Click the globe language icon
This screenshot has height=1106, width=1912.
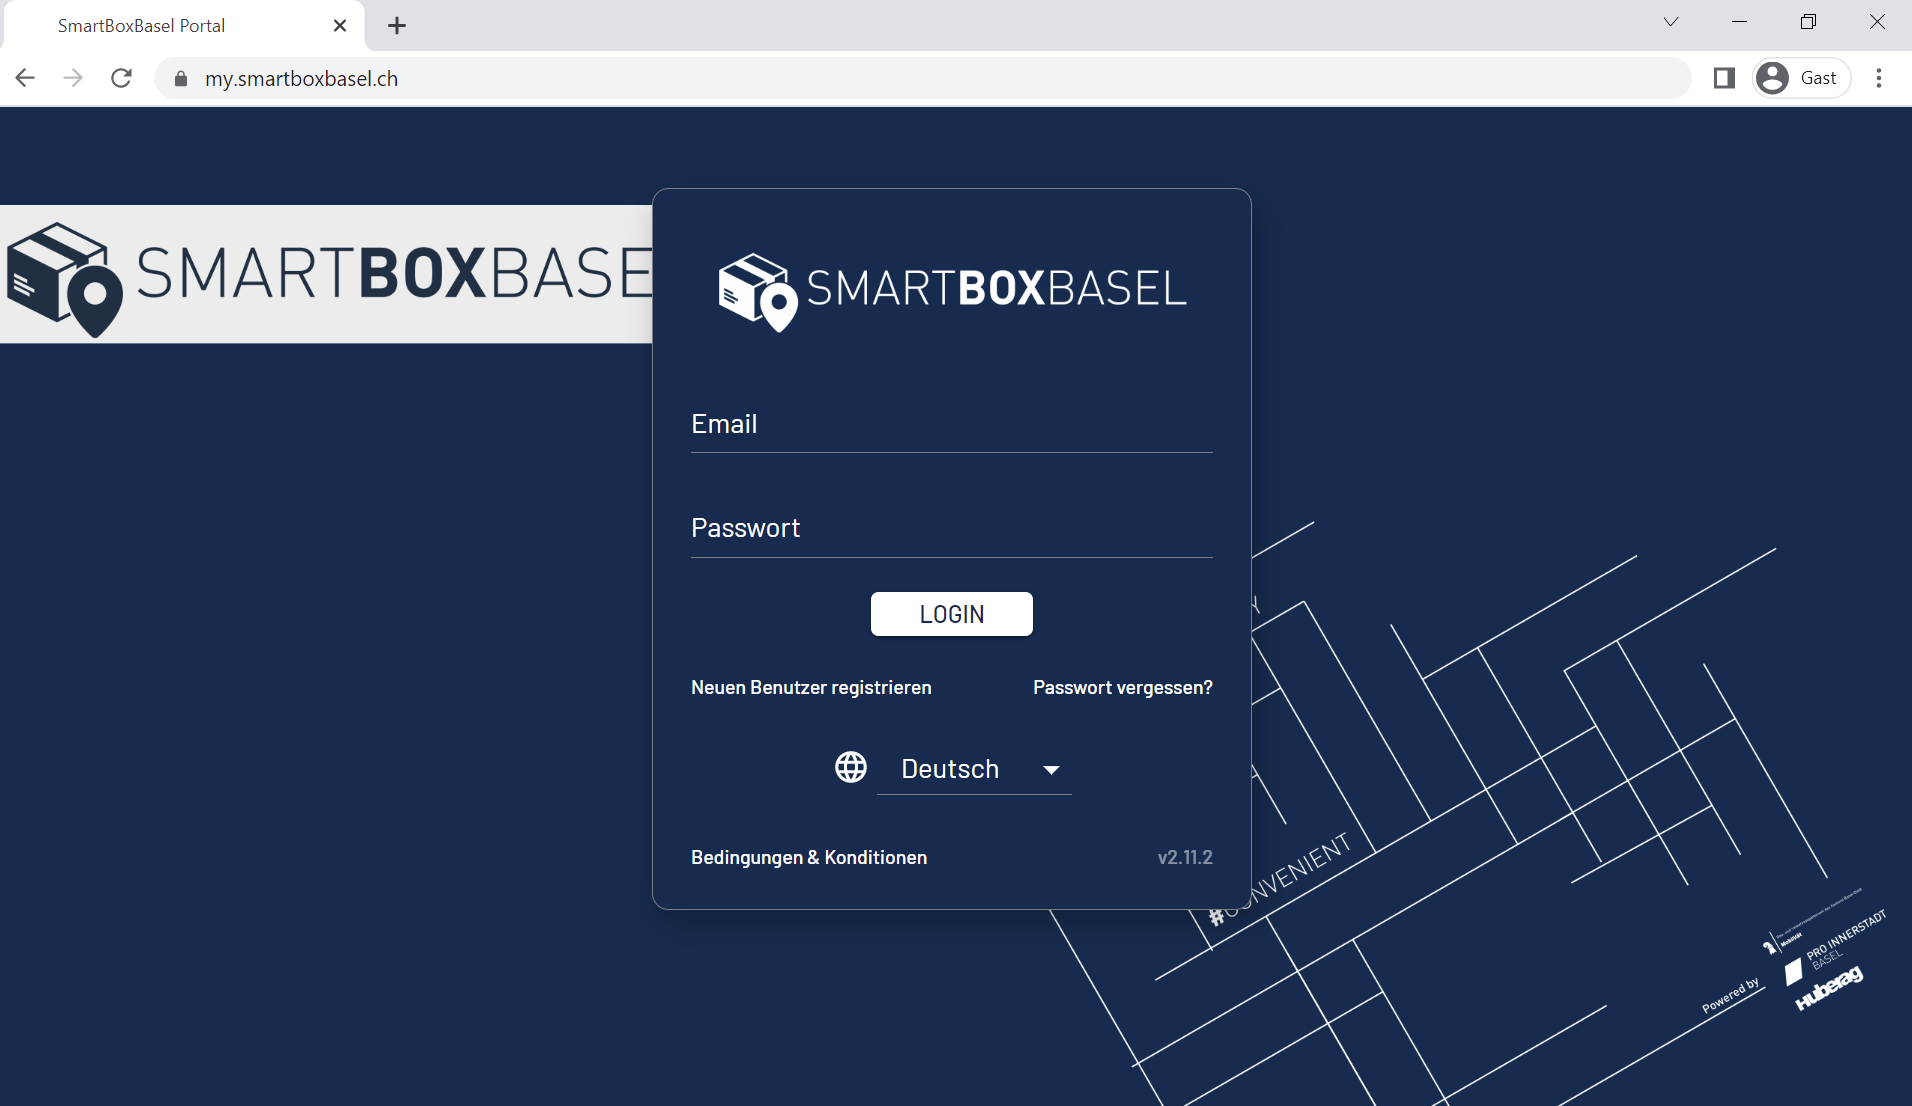[x=850, y=768]
